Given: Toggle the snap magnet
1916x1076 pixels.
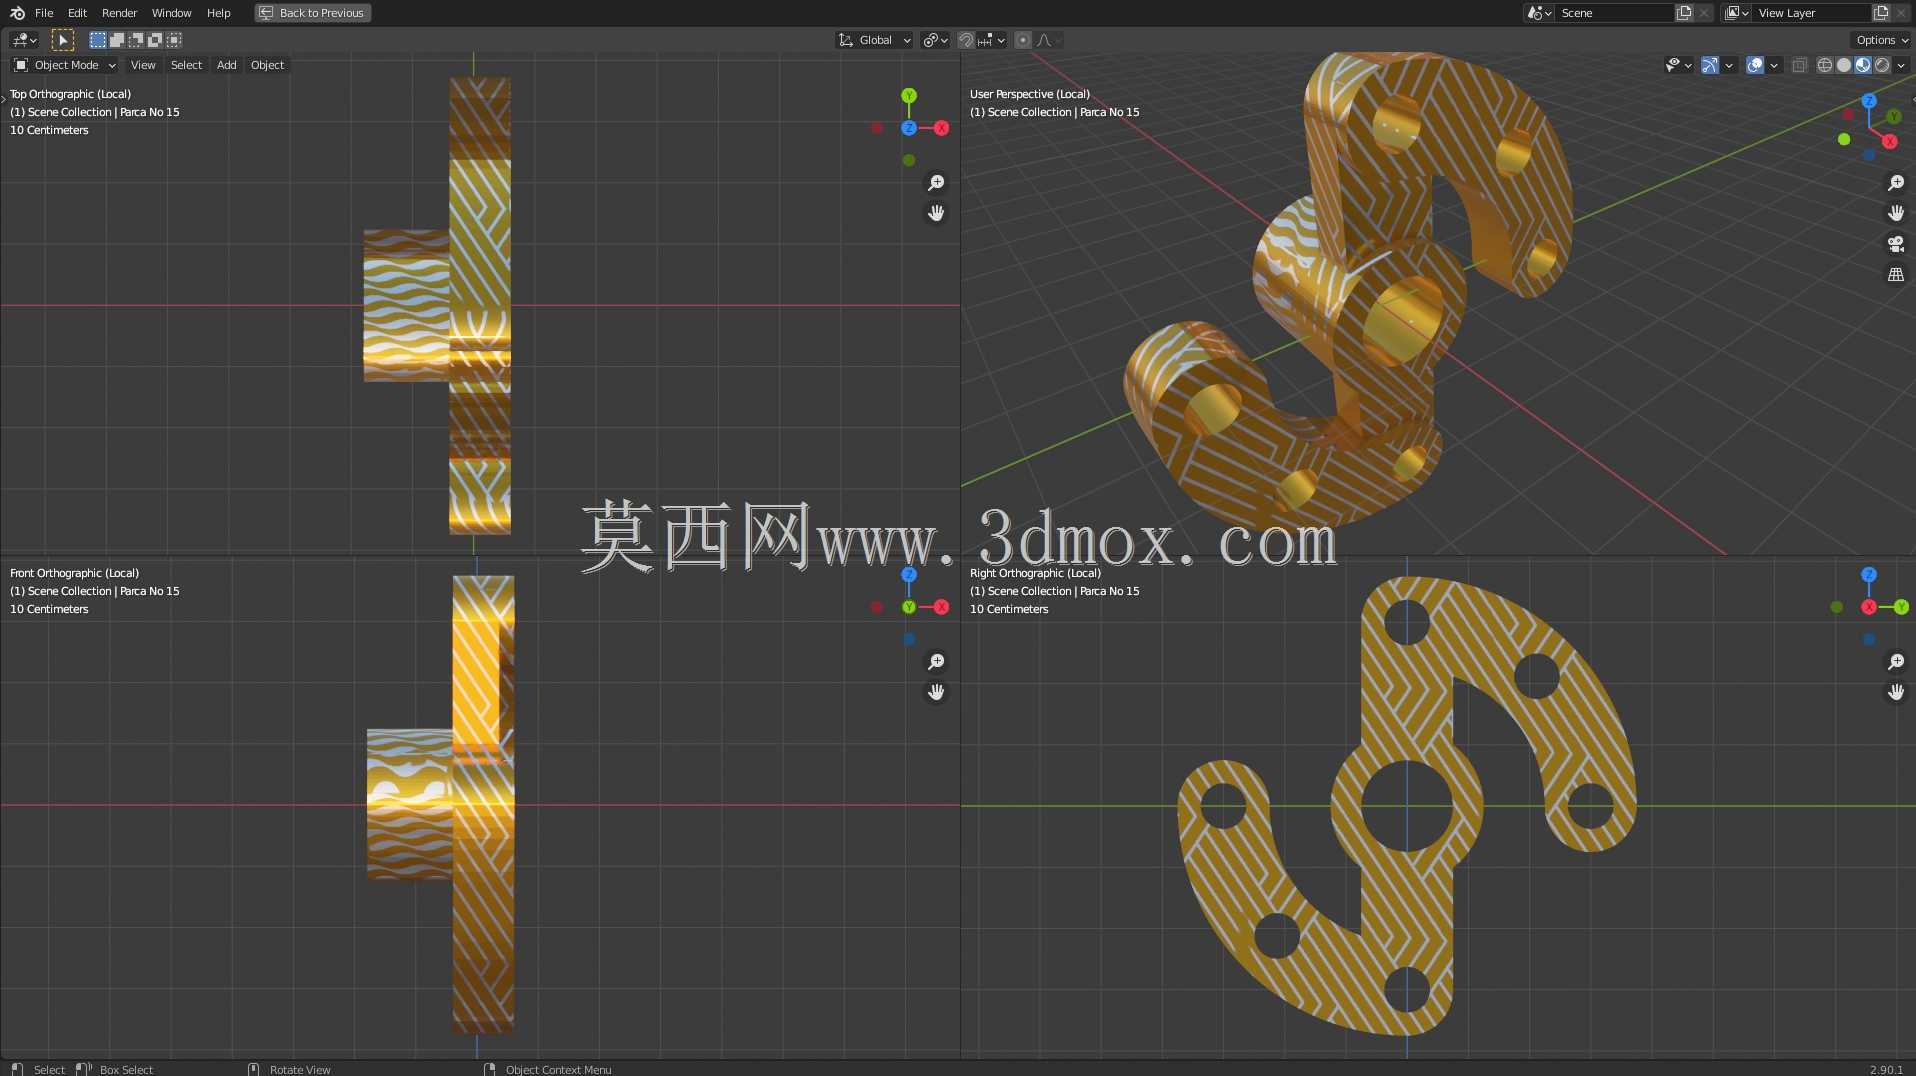Looking at the screenshot, I should coord(966,40).
